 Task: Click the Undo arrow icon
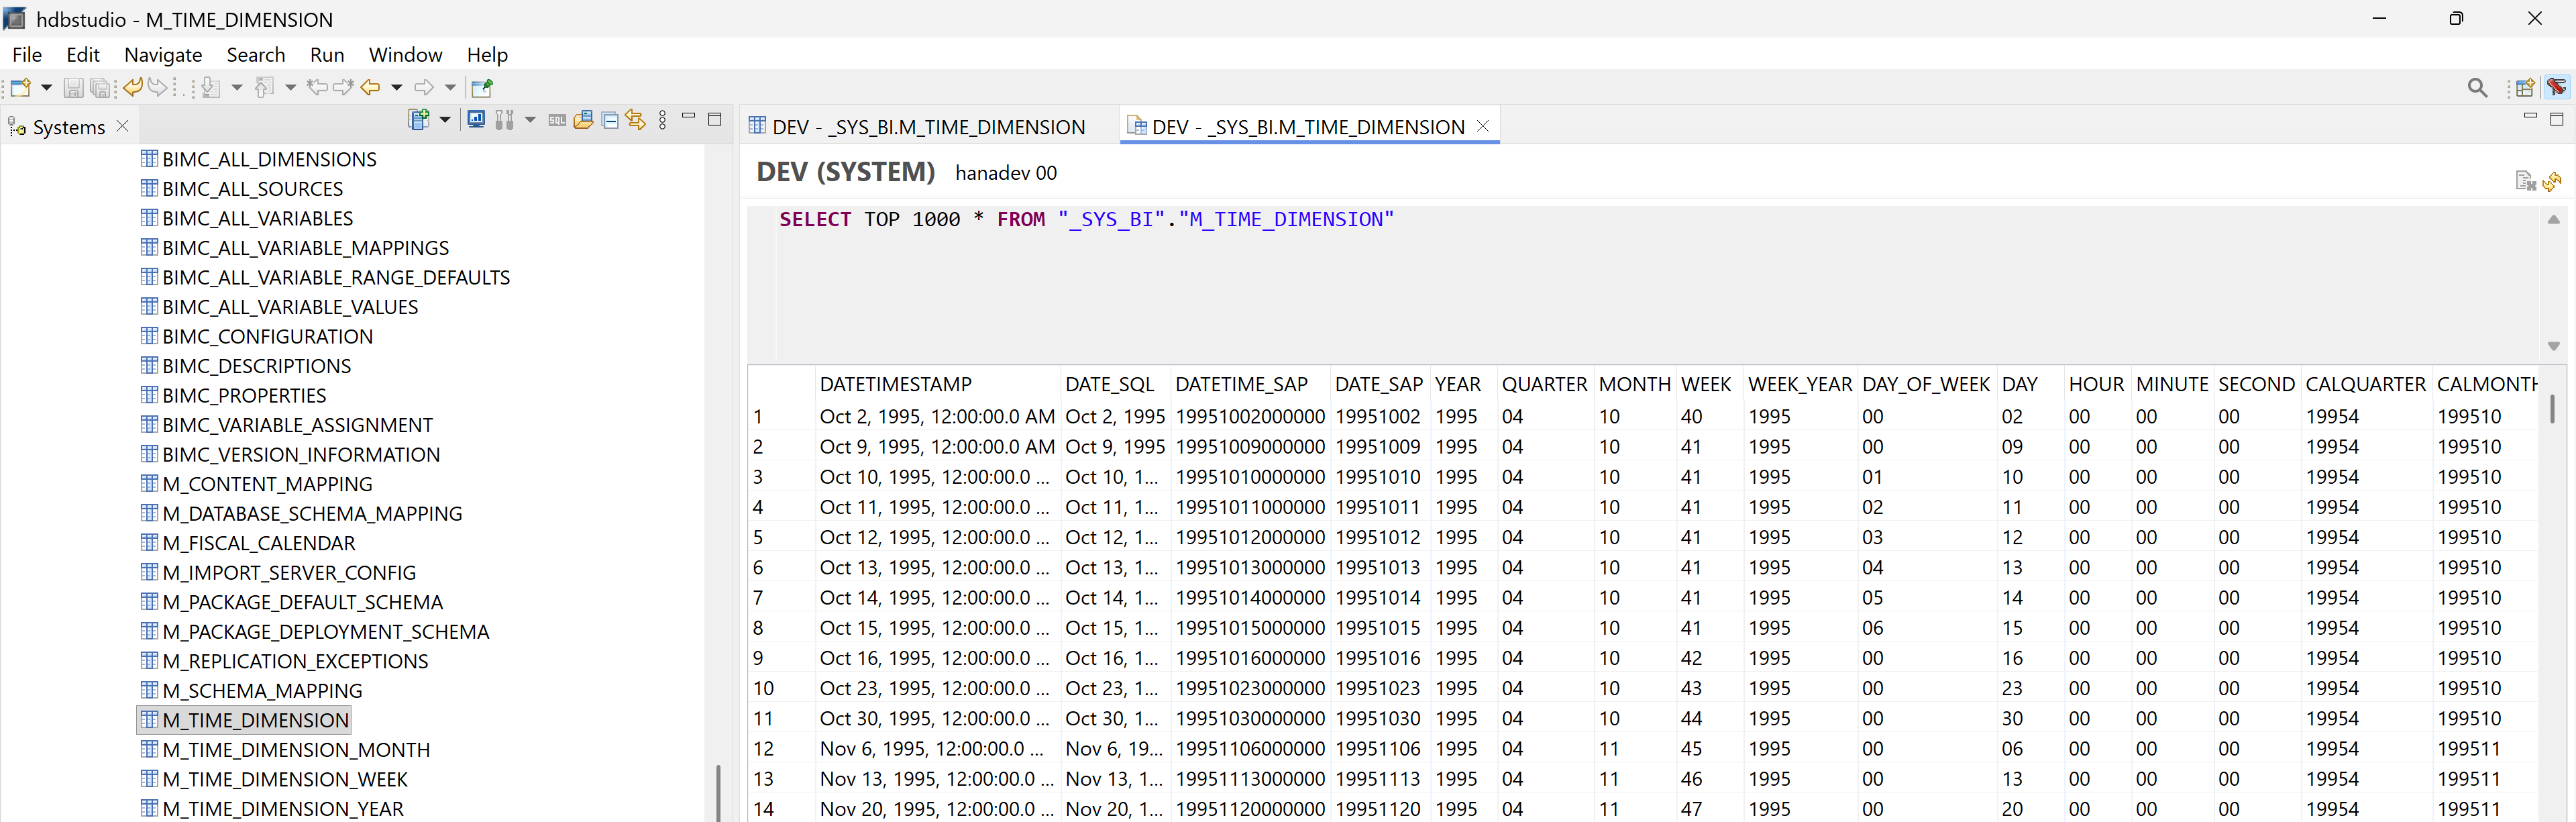133,87
